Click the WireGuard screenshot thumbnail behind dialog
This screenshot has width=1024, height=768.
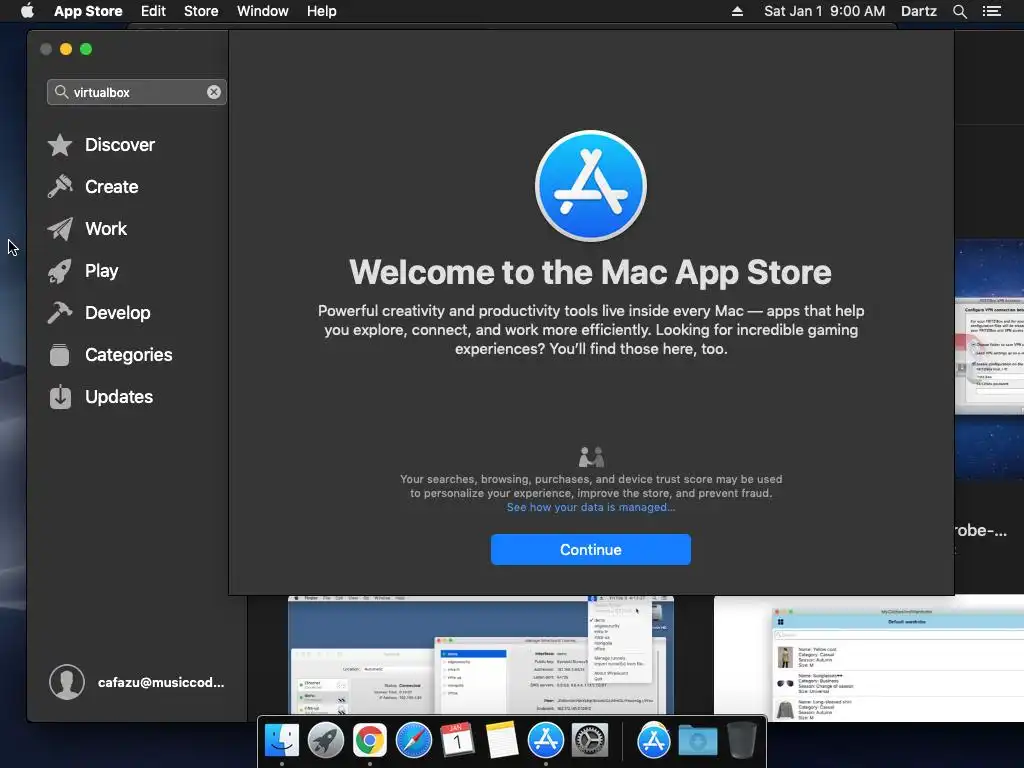click(x=481, y=655)
